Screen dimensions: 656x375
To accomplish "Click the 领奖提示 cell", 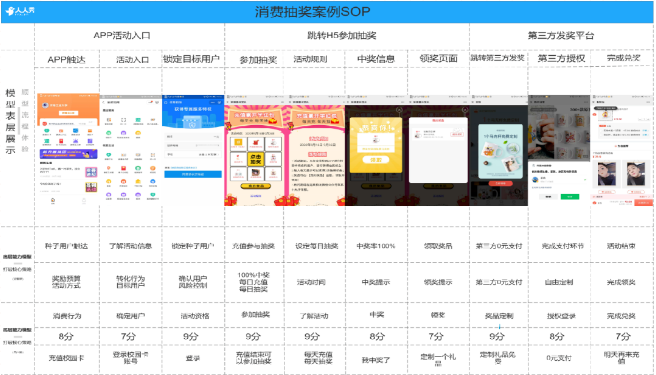I will click(438, 283).
